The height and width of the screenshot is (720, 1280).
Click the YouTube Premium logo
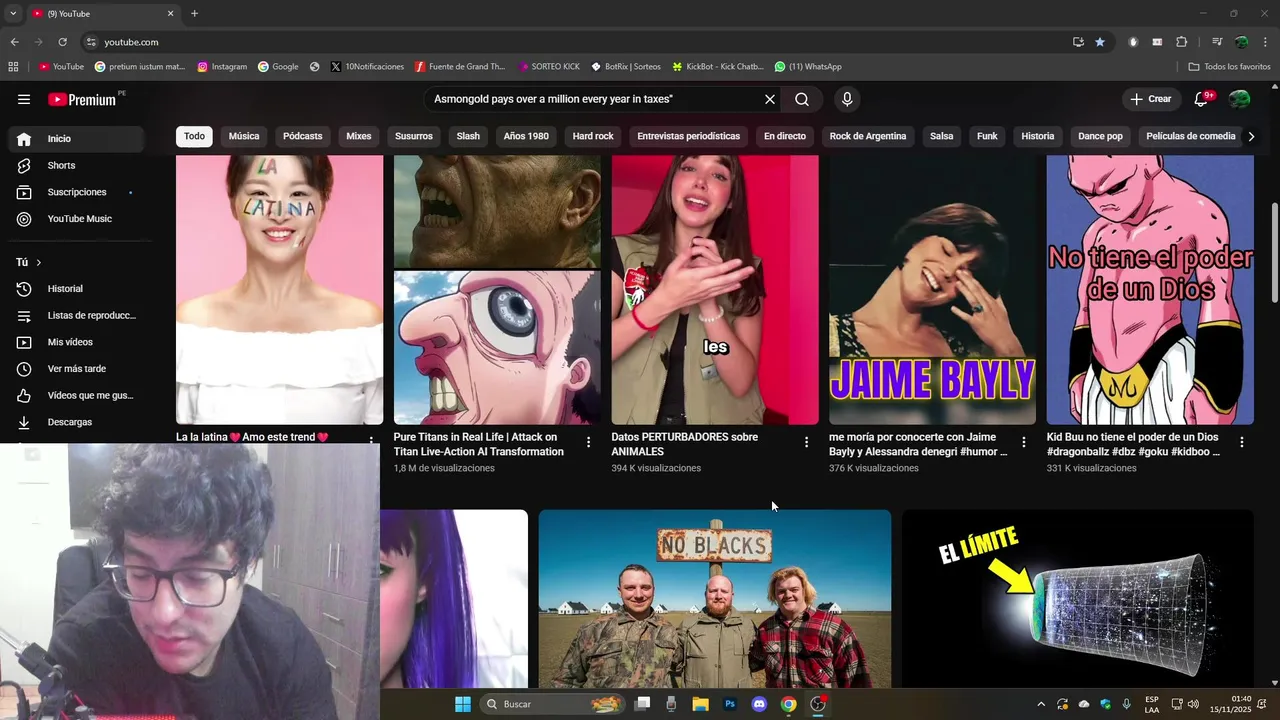[x=84, y=99]
